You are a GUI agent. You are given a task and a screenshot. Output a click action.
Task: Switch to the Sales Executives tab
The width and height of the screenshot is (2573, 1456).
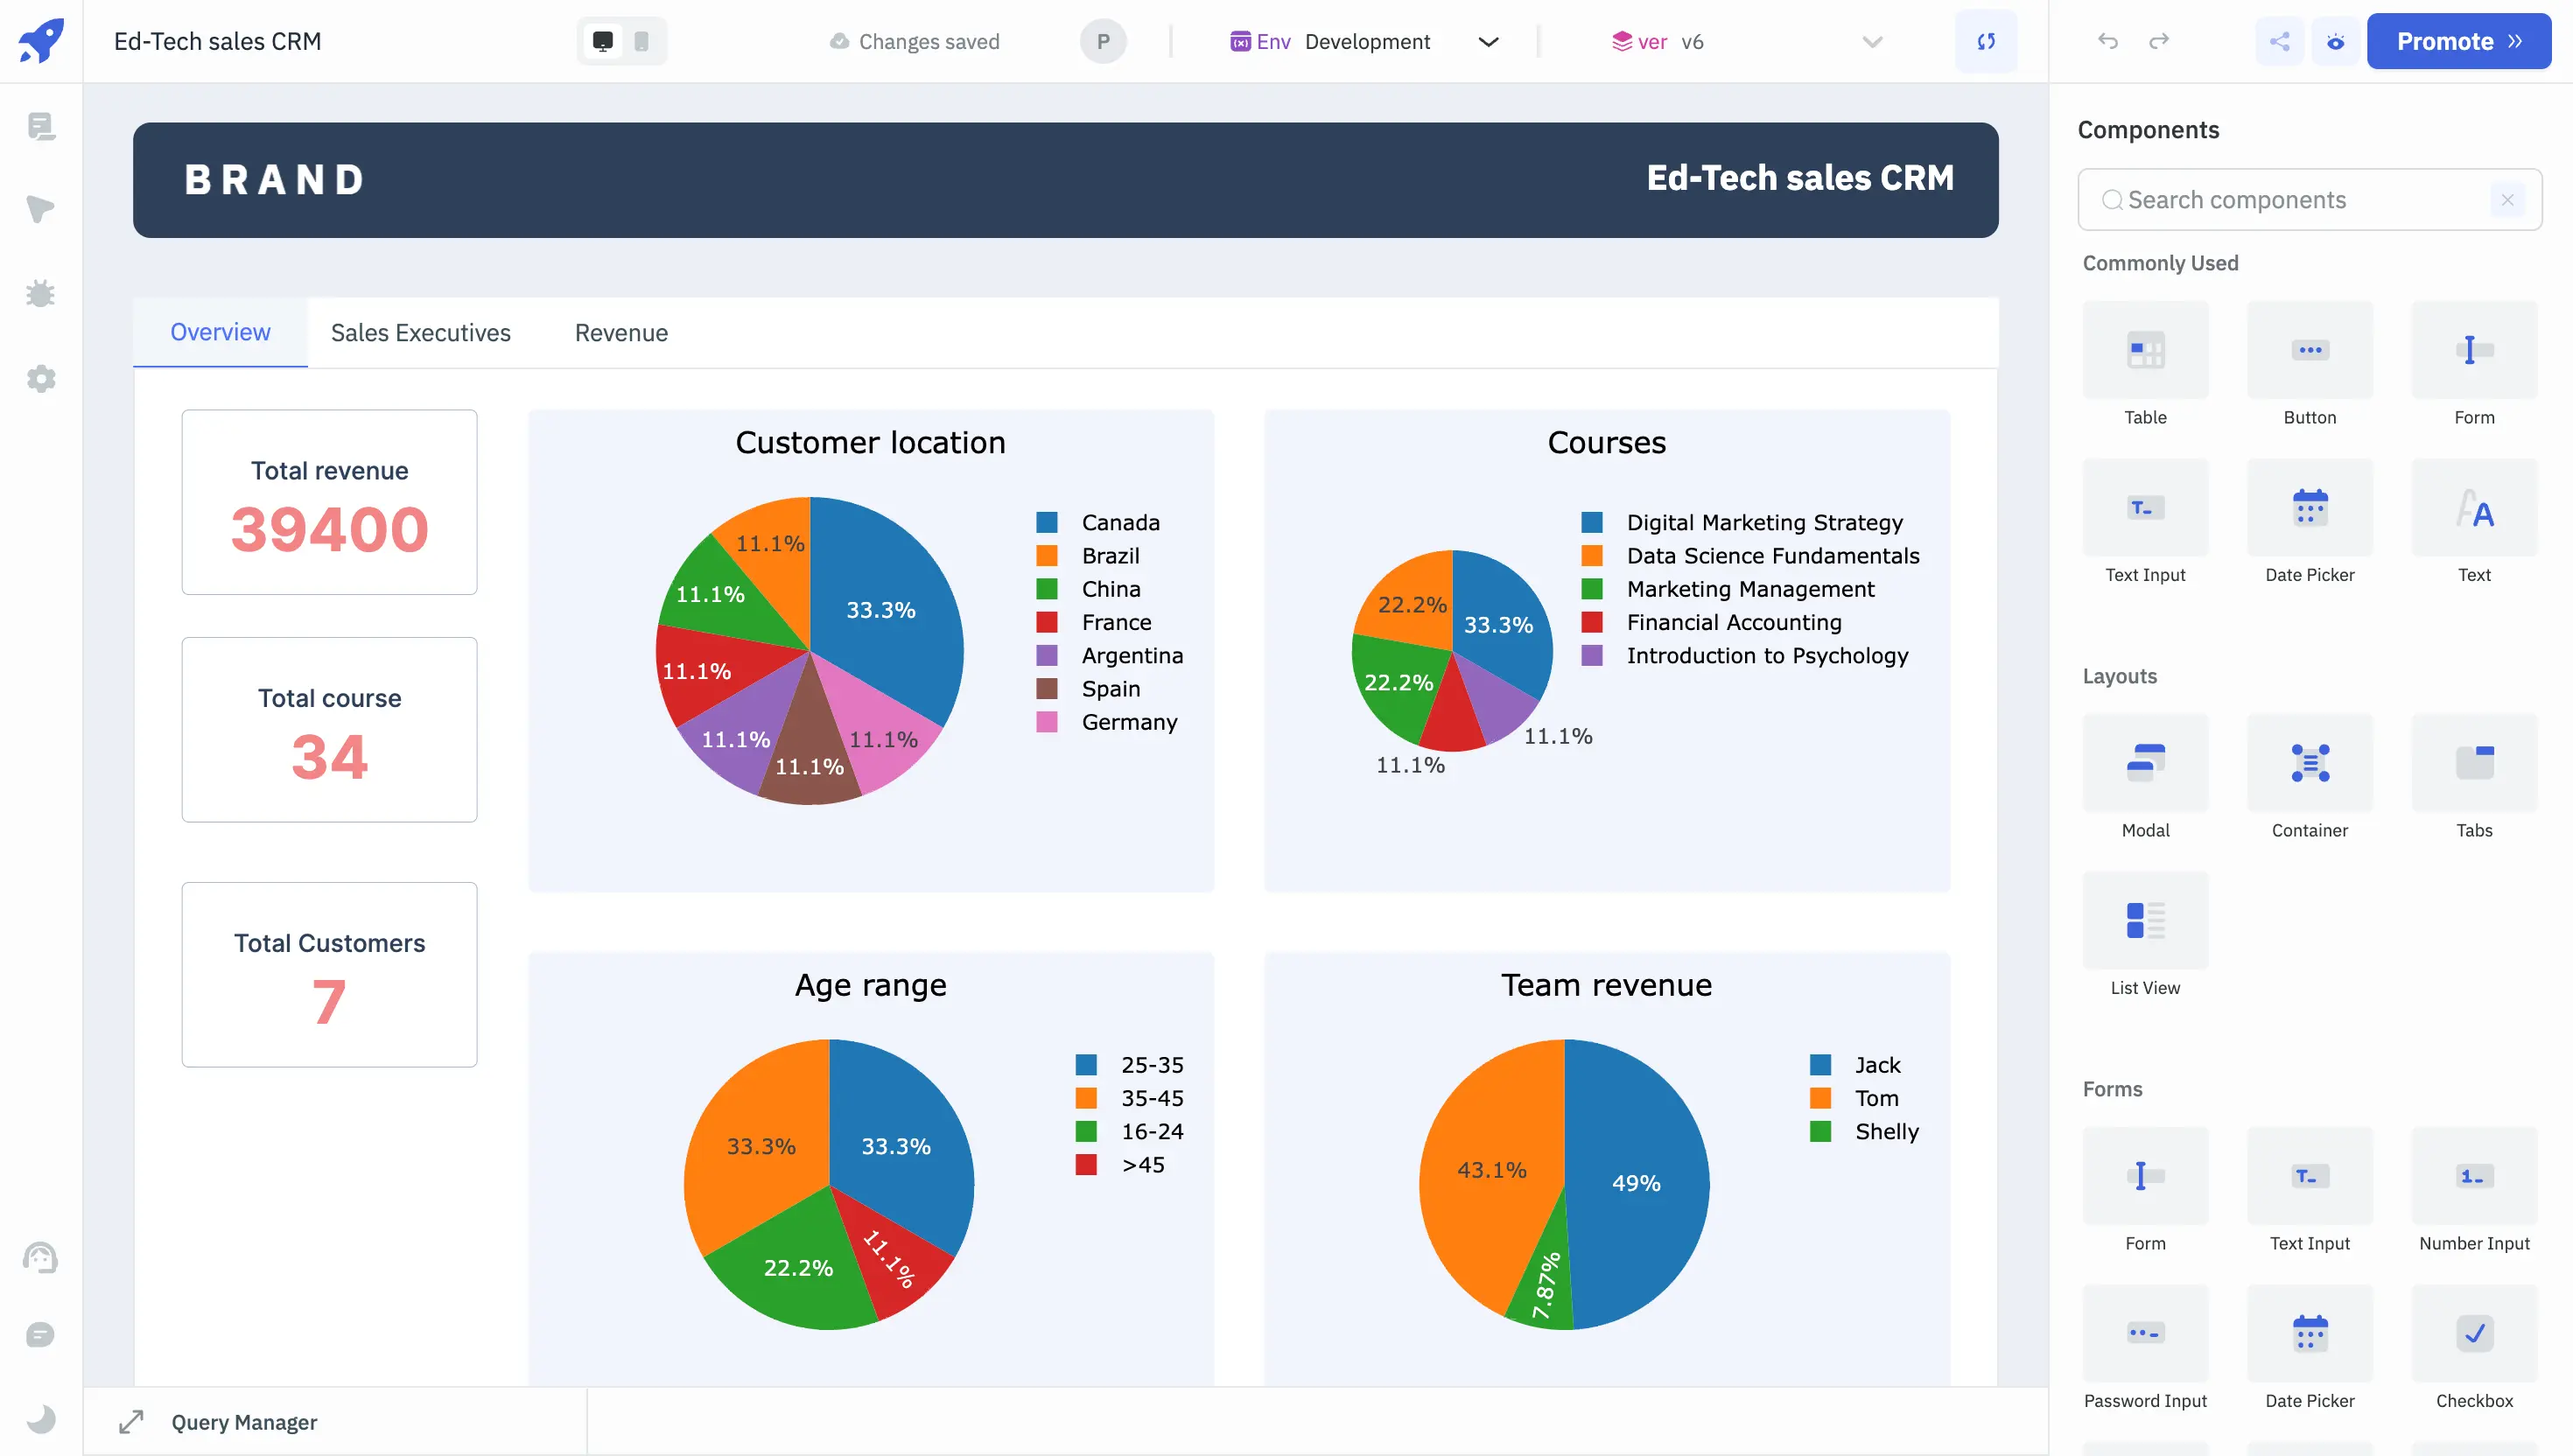tap(420, 332)
